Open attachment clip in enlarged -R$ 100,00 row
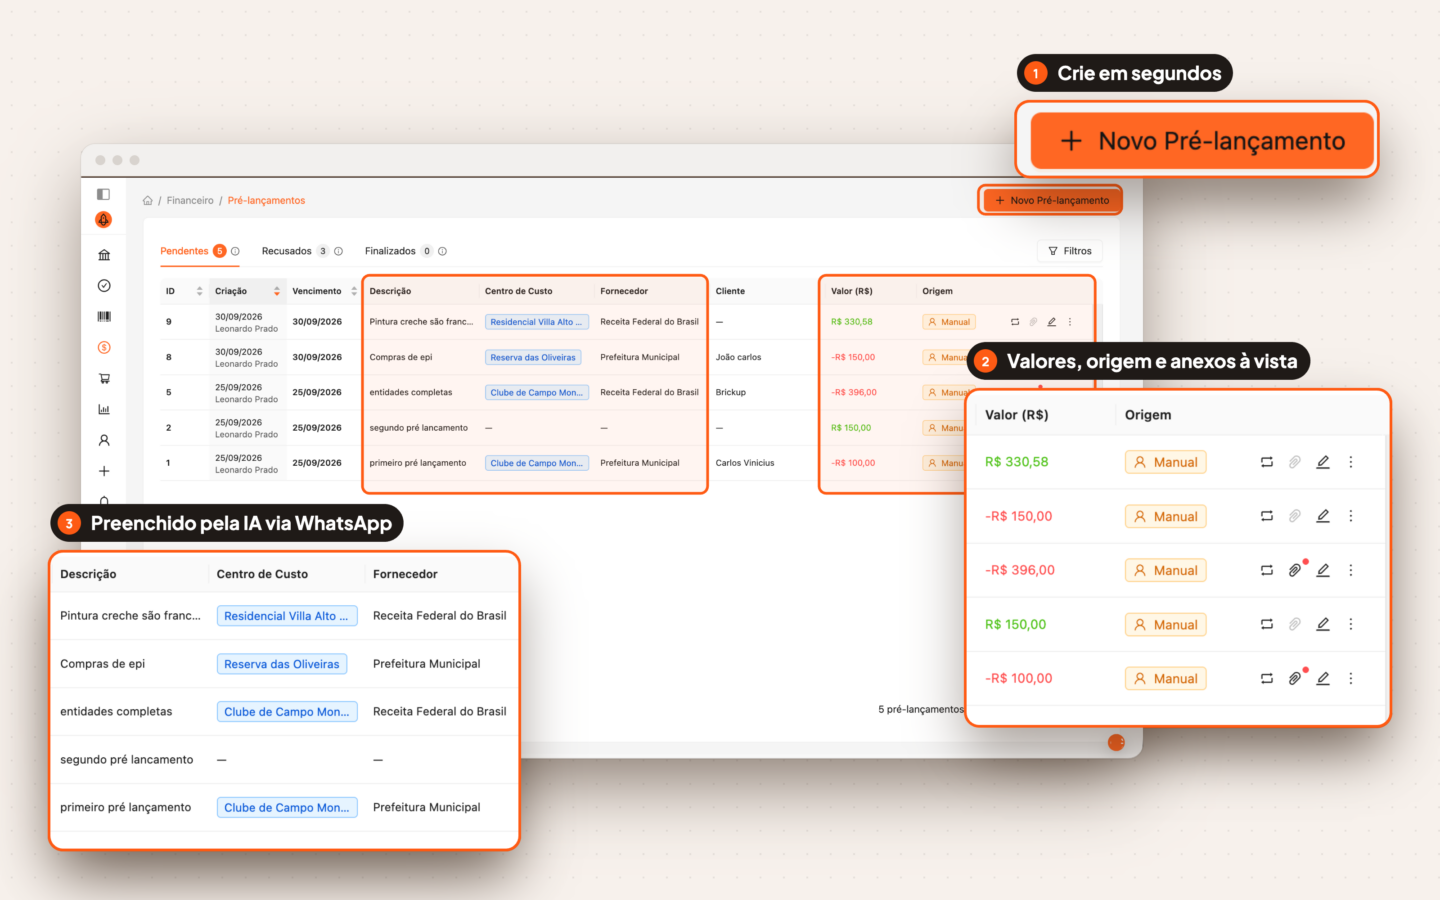 (1295, 678)
